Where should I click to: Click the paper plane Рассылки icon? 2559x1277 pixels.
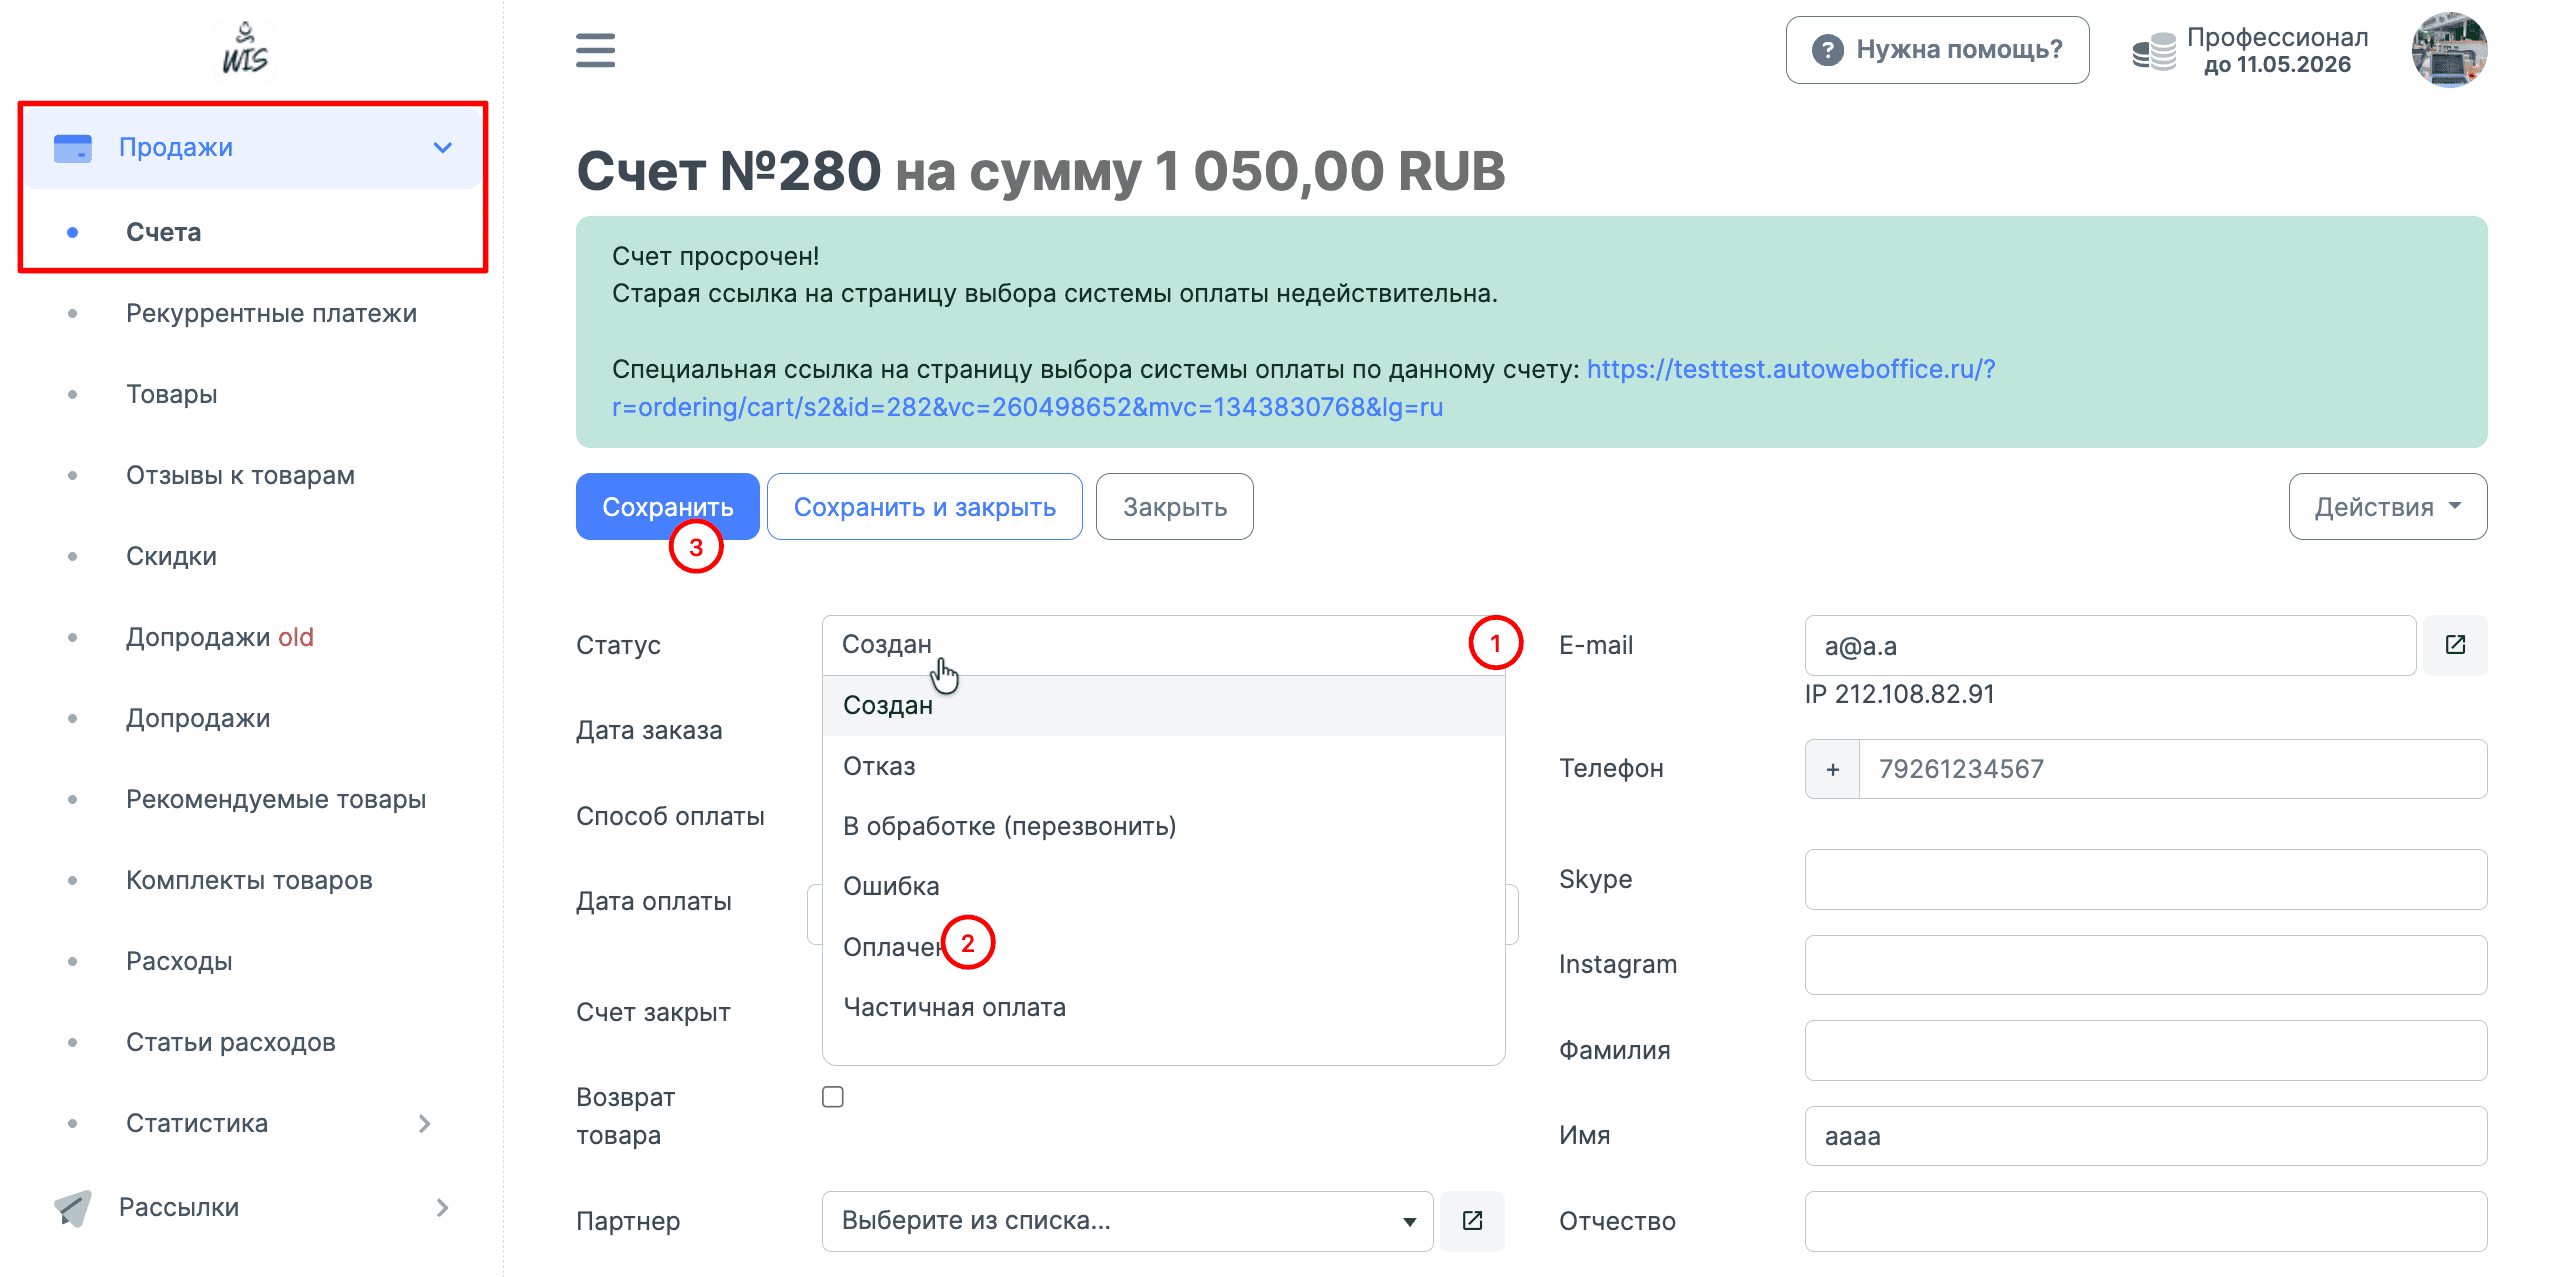click(73, 1207)
